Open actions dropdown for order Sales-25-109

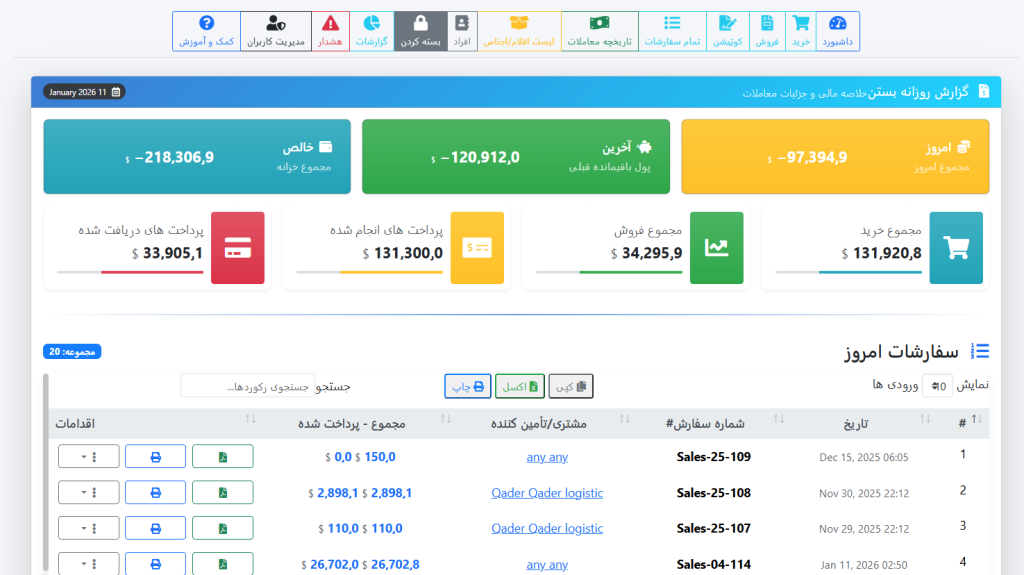click(88, 457)
